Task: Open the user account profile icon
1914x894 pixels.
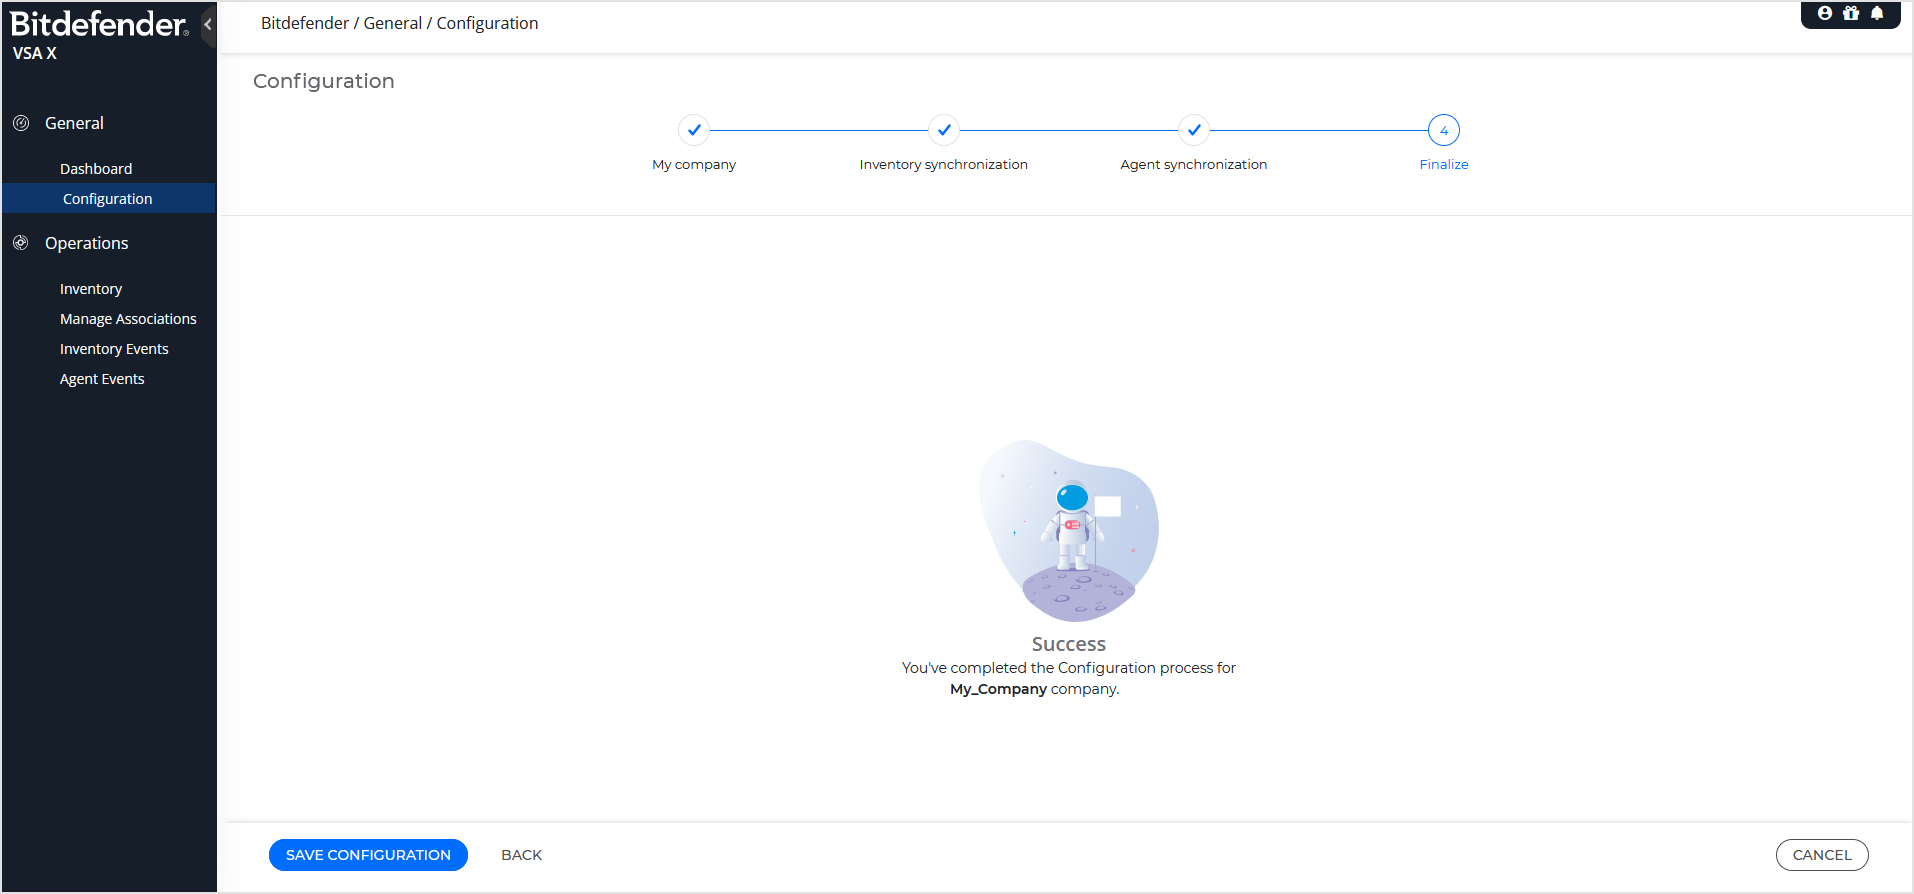Action: coord(1825,14)
